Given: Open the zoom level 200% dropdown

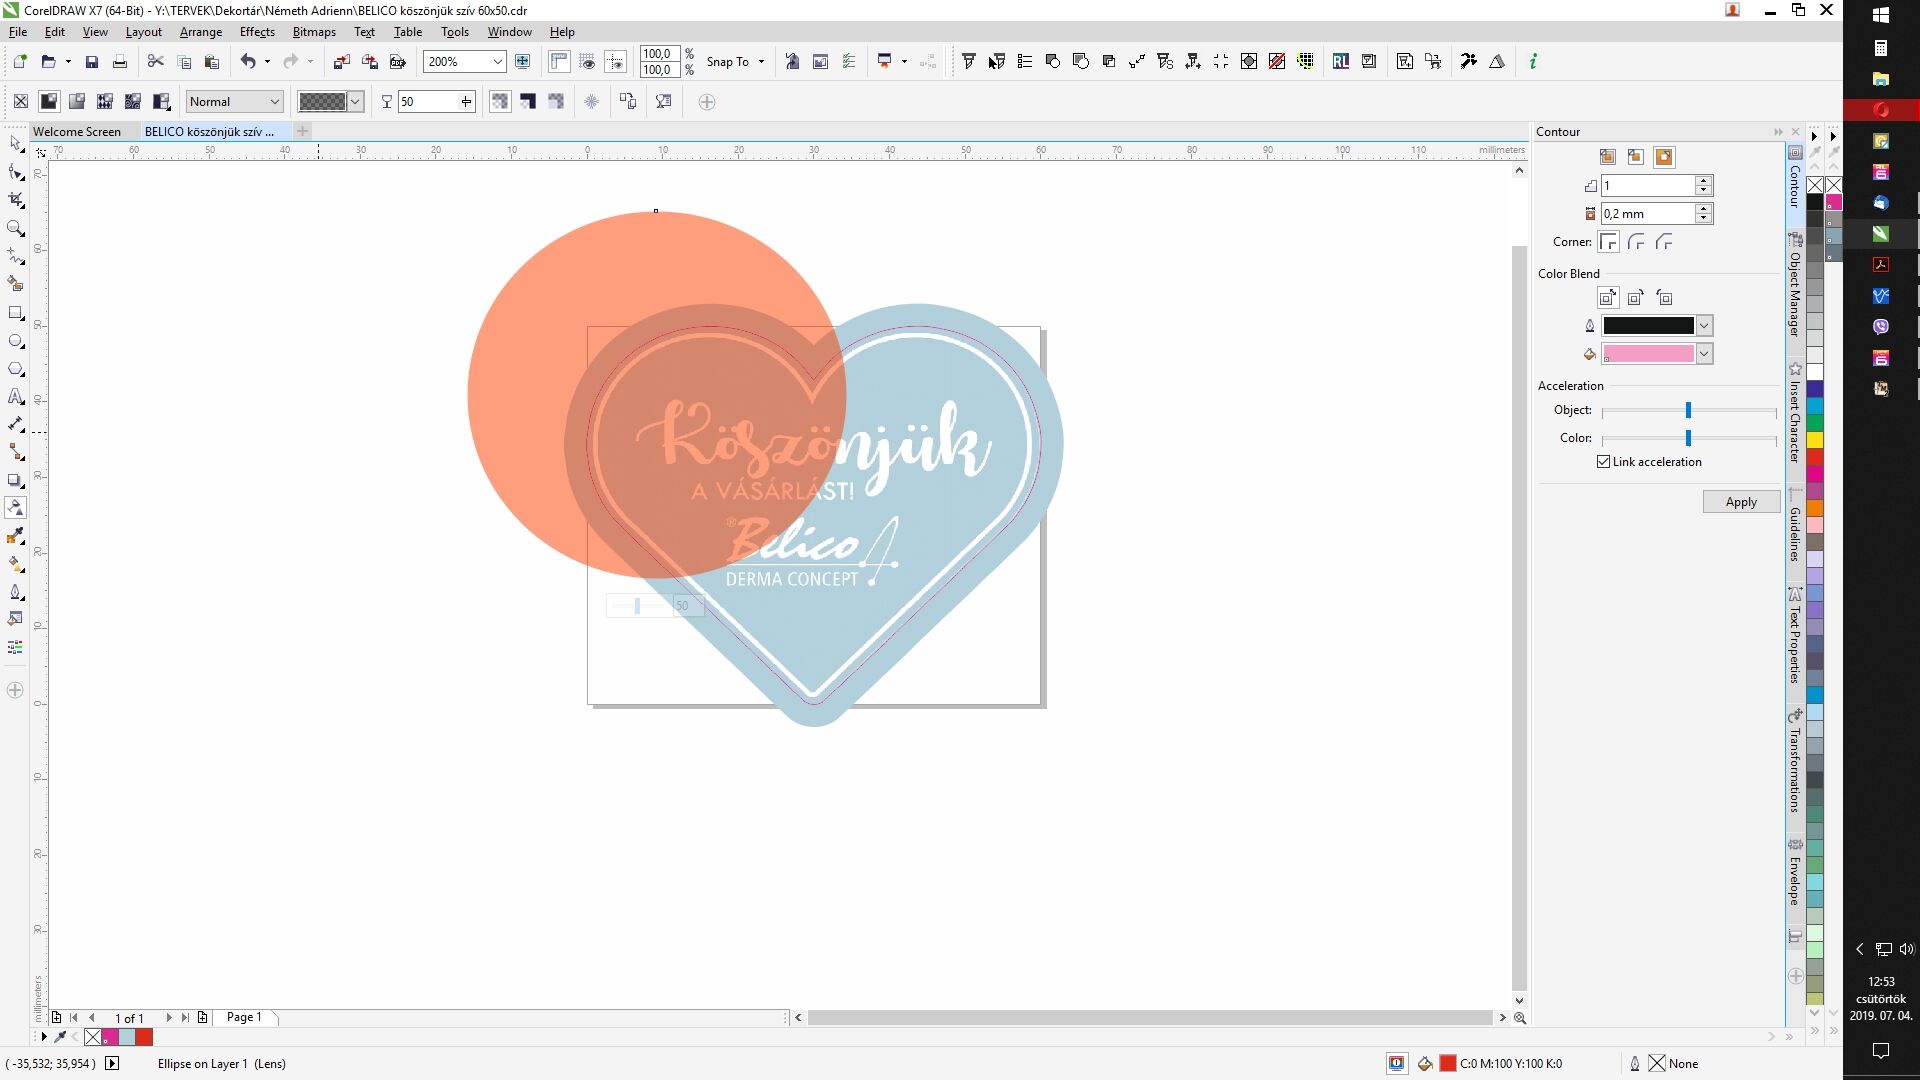Looking at the screenshot, I should tap(497, 62).
